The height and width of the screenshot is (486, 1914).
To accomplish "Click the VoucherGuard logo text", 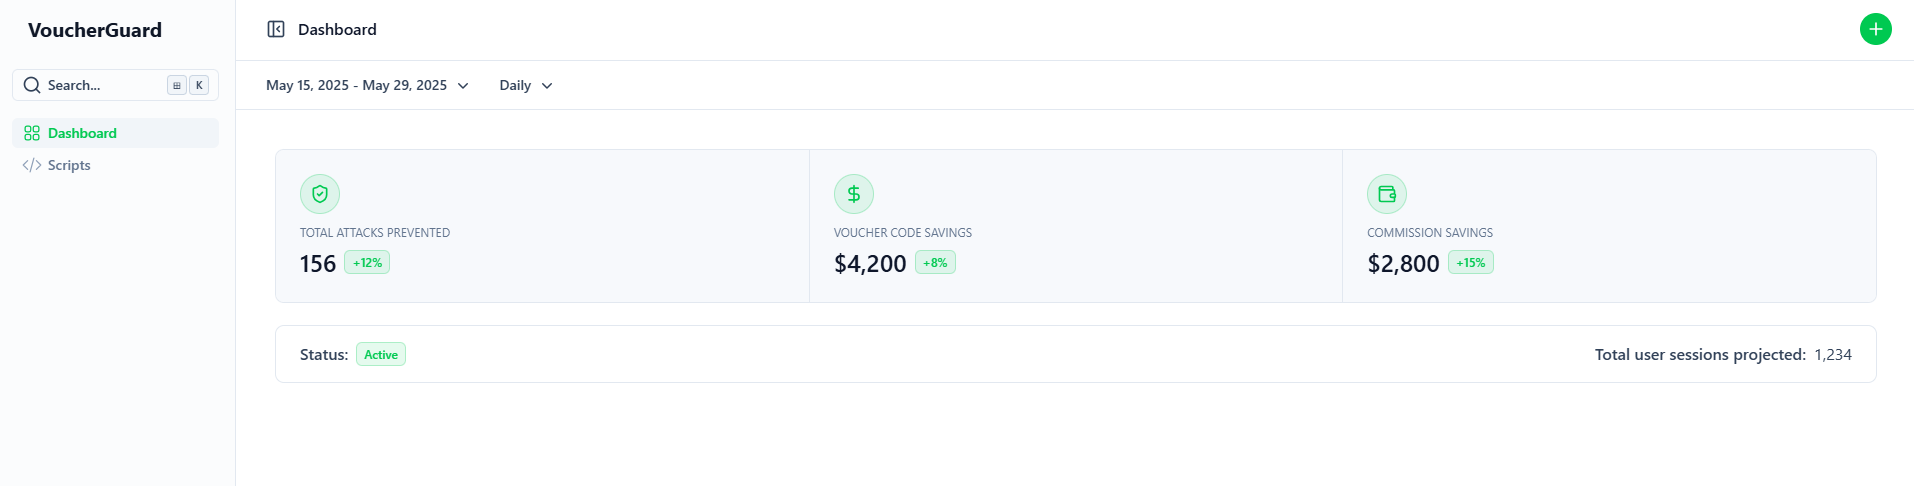I will click(95, 30).
